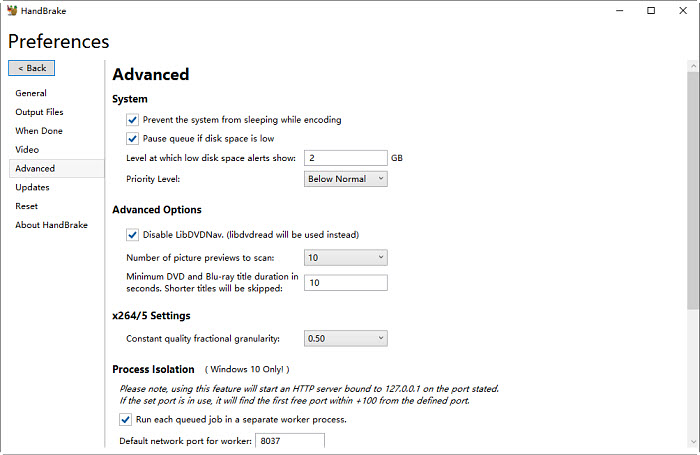
Task: Click the default network port field
Action: (x=290, y=441)
